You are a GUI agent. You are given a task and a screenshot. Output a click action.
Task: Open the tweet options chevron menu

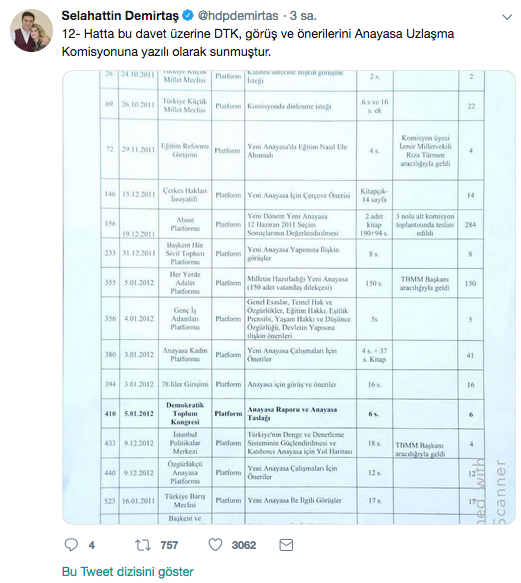pos(507,17)
